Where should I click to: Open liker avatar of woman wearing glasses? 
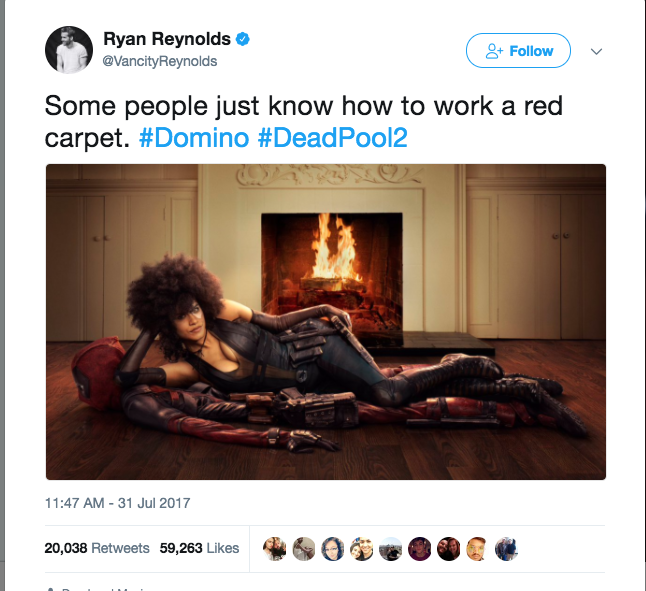333,549
